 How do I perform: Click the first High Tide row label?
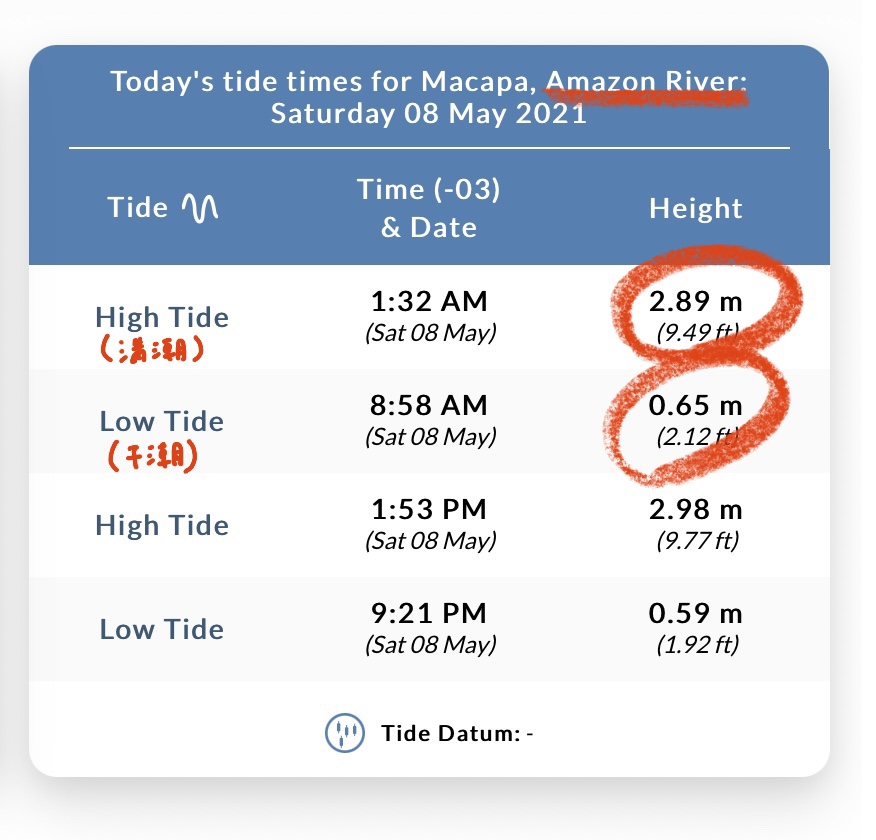point(162,317)
